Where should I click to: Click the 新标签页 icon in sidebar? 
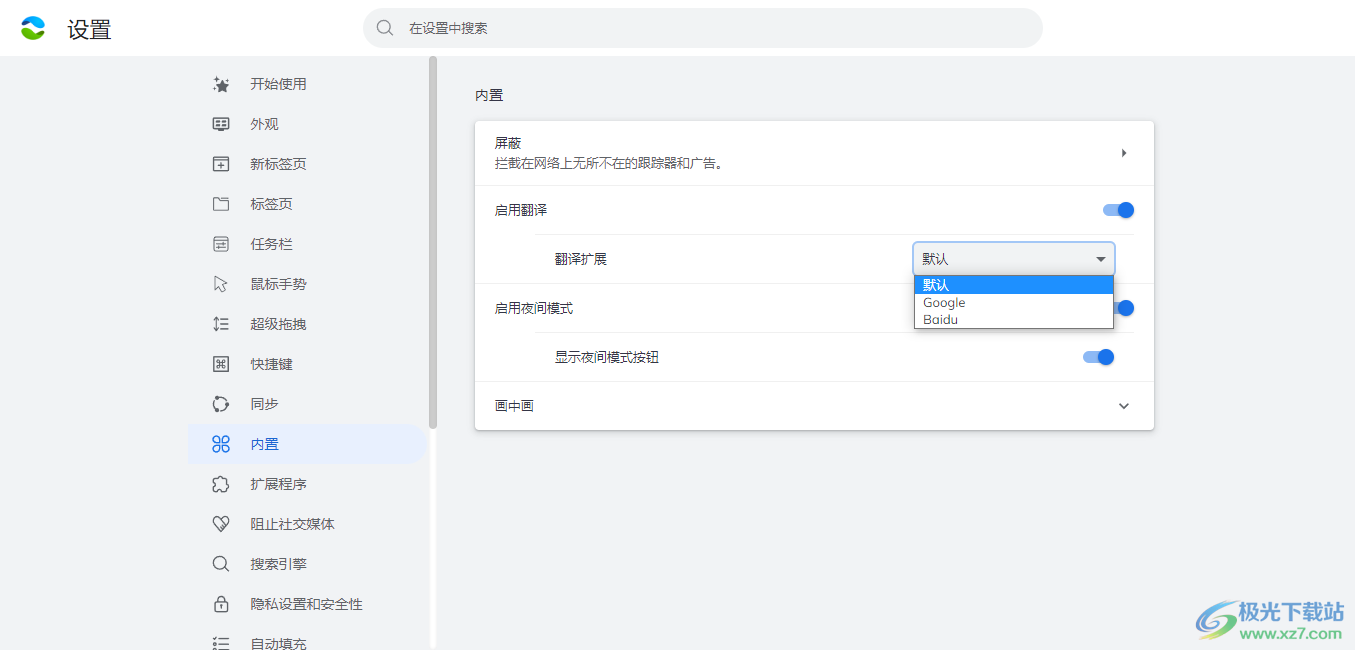pyautogui.click(x=221, y=164)
